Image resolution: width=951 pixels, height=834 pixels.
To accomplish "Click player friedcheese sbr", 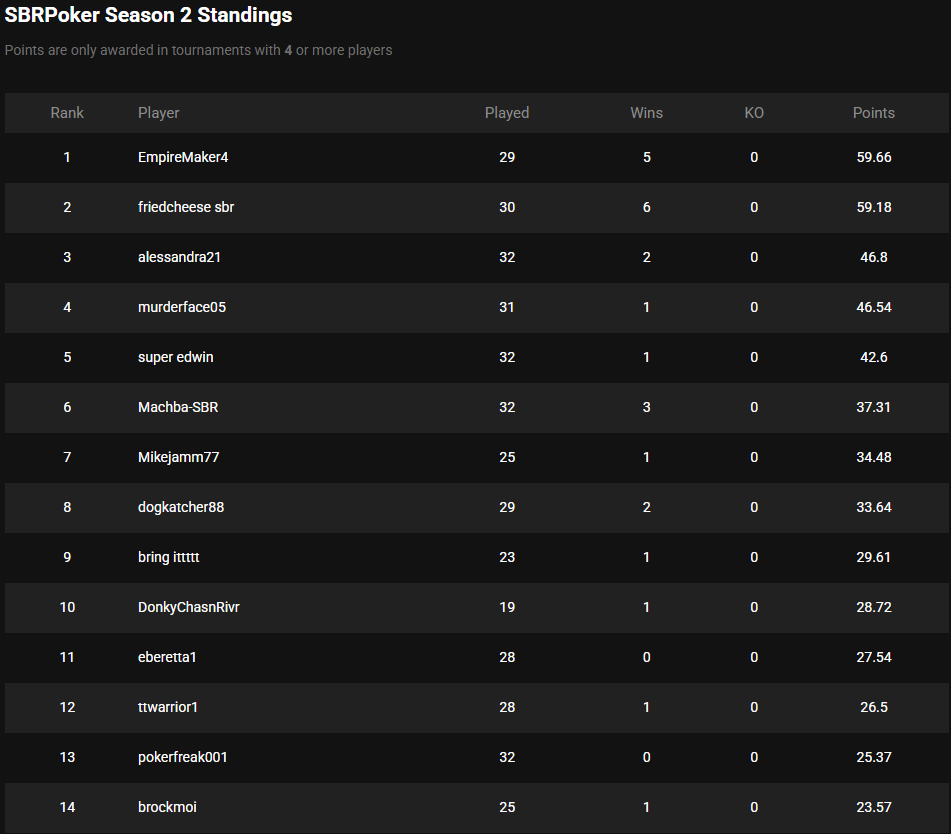I will (x=186, y=207).
